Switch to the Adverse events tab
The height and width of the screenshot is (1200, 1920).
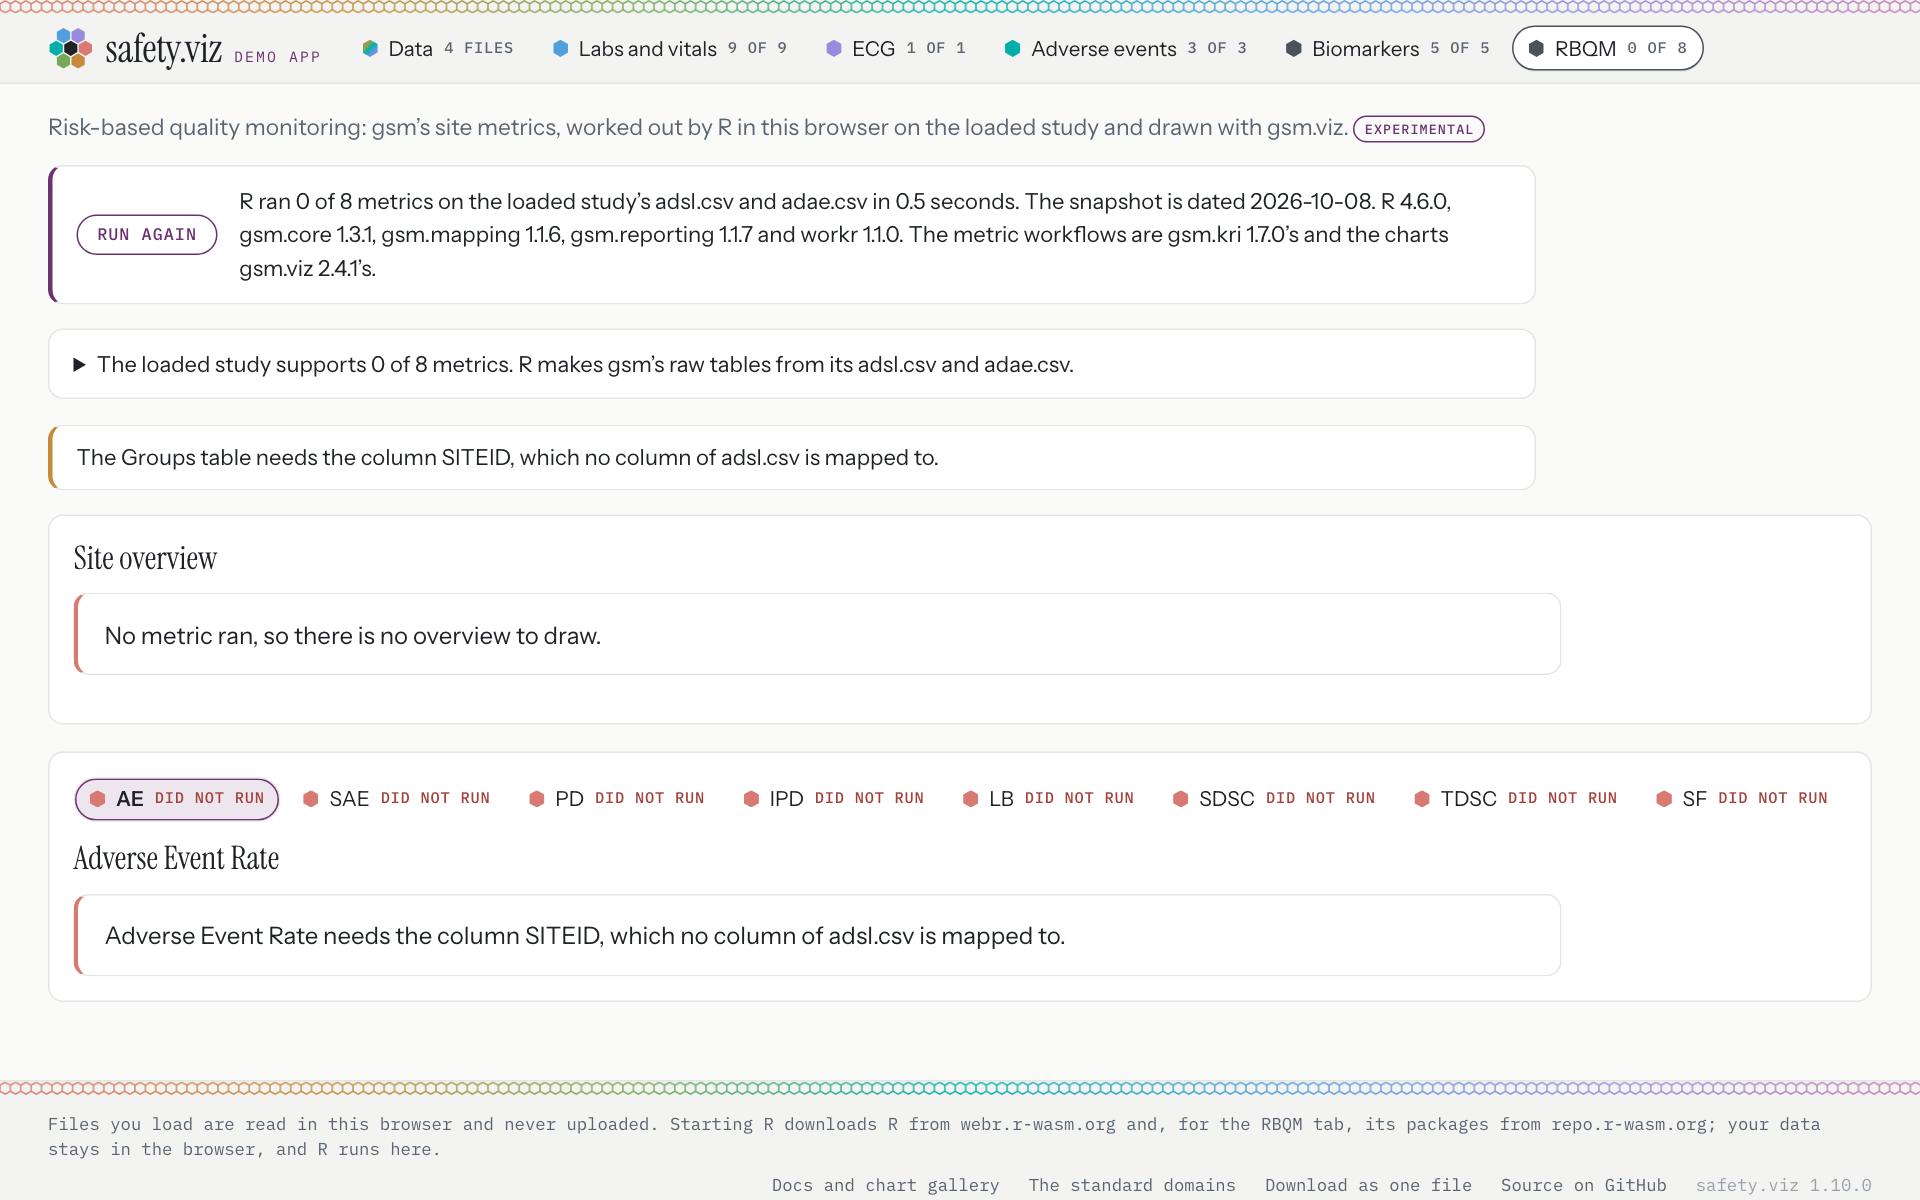pos(1126,48)
